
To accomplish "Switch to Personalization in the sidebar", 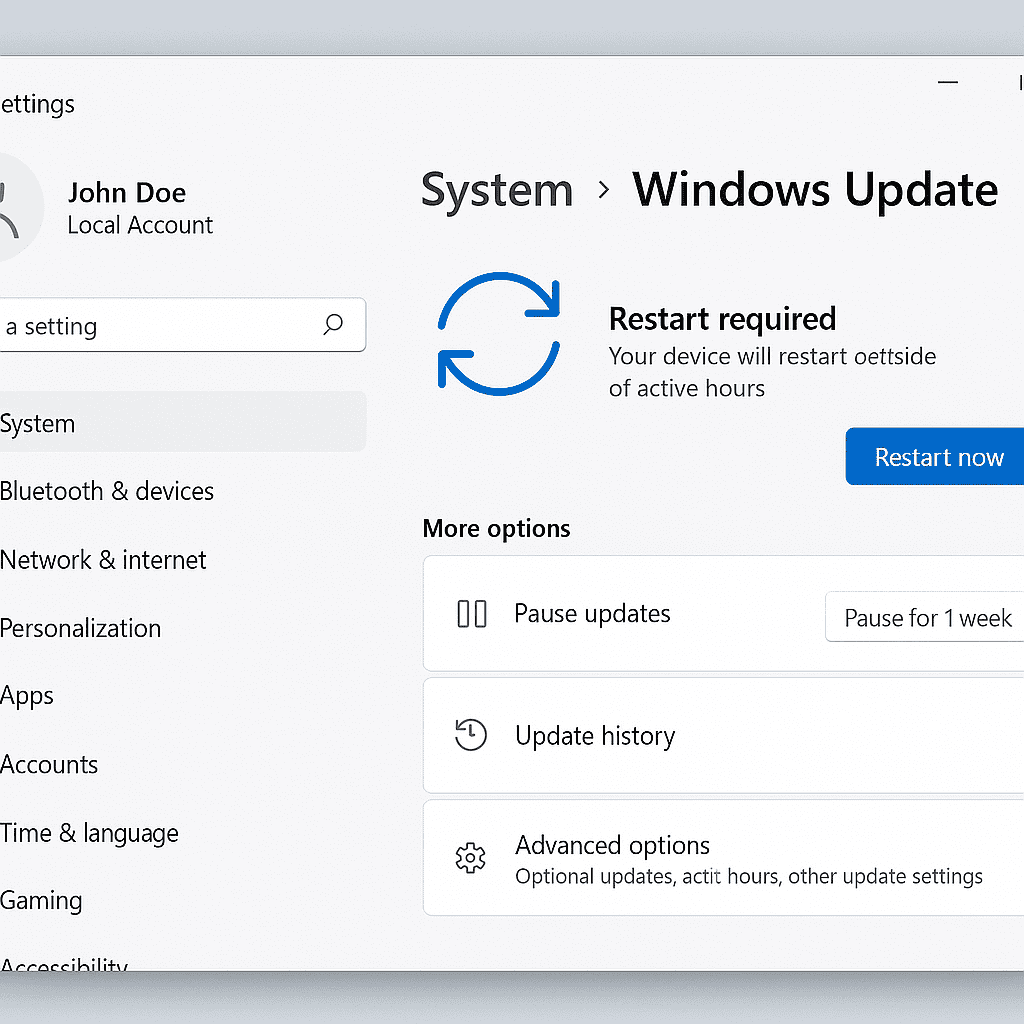I will click(81, 628).
